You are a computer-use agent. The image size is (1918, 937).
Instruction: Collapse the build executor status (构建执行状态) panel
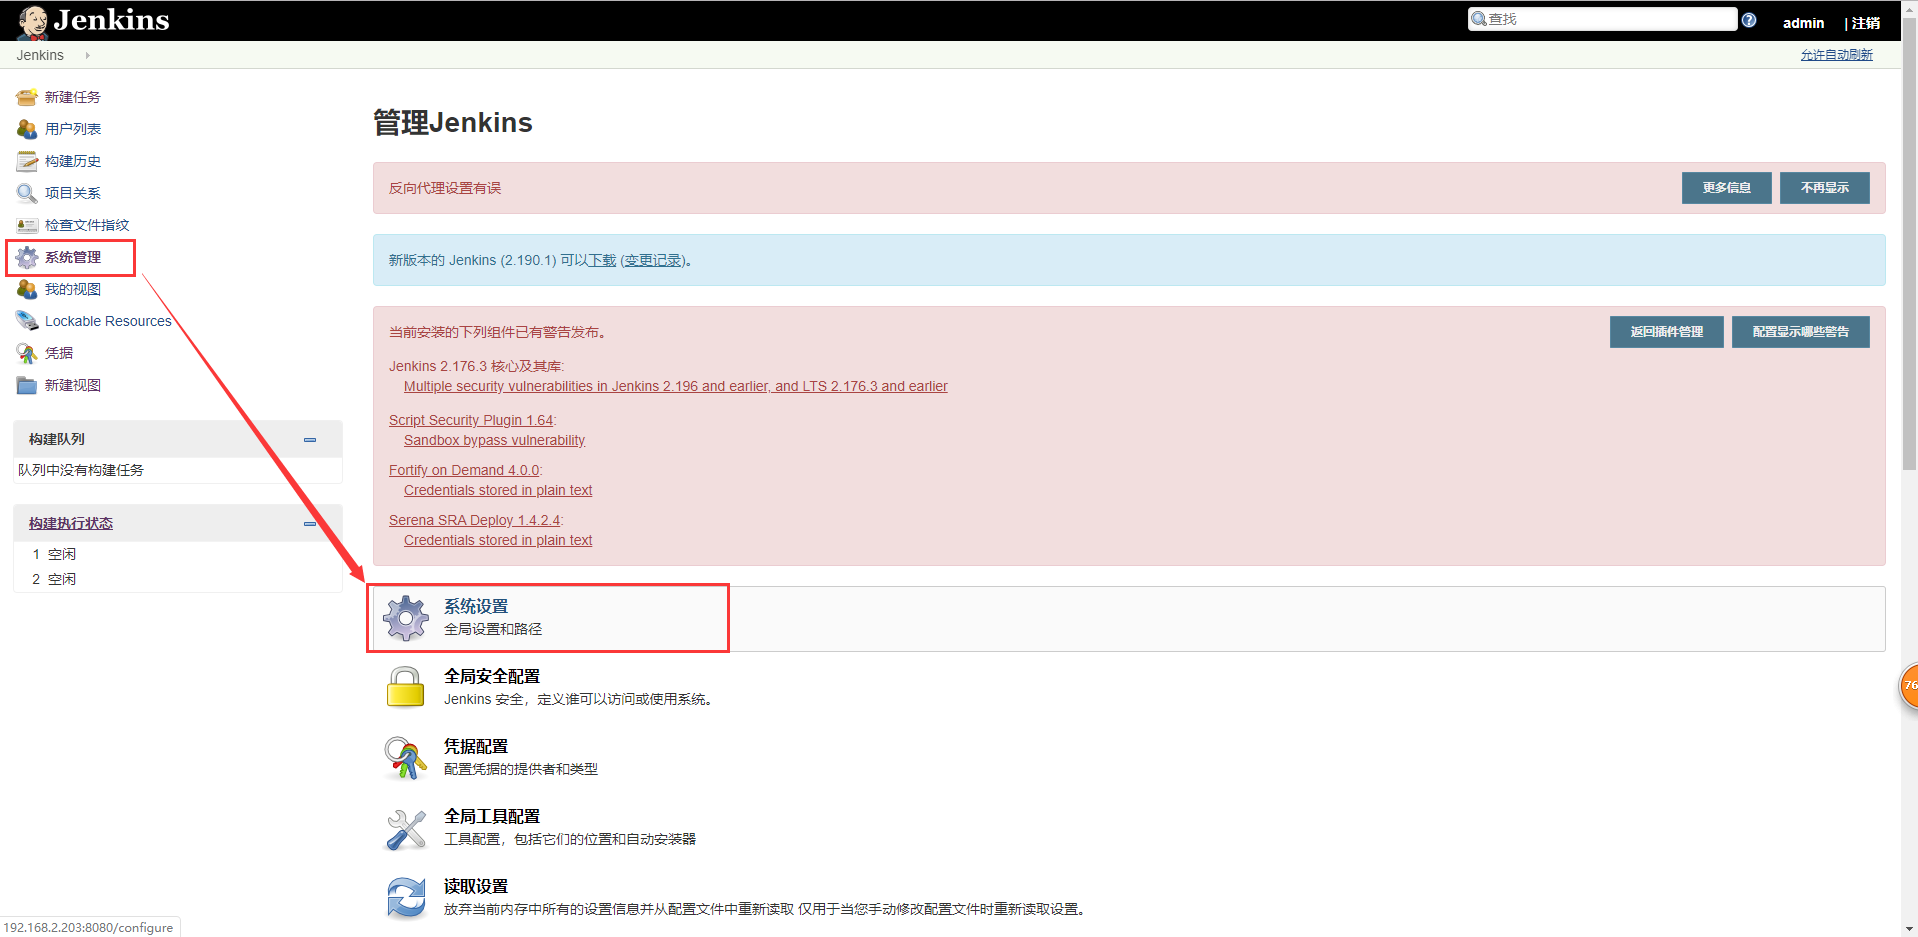(310, 524)
